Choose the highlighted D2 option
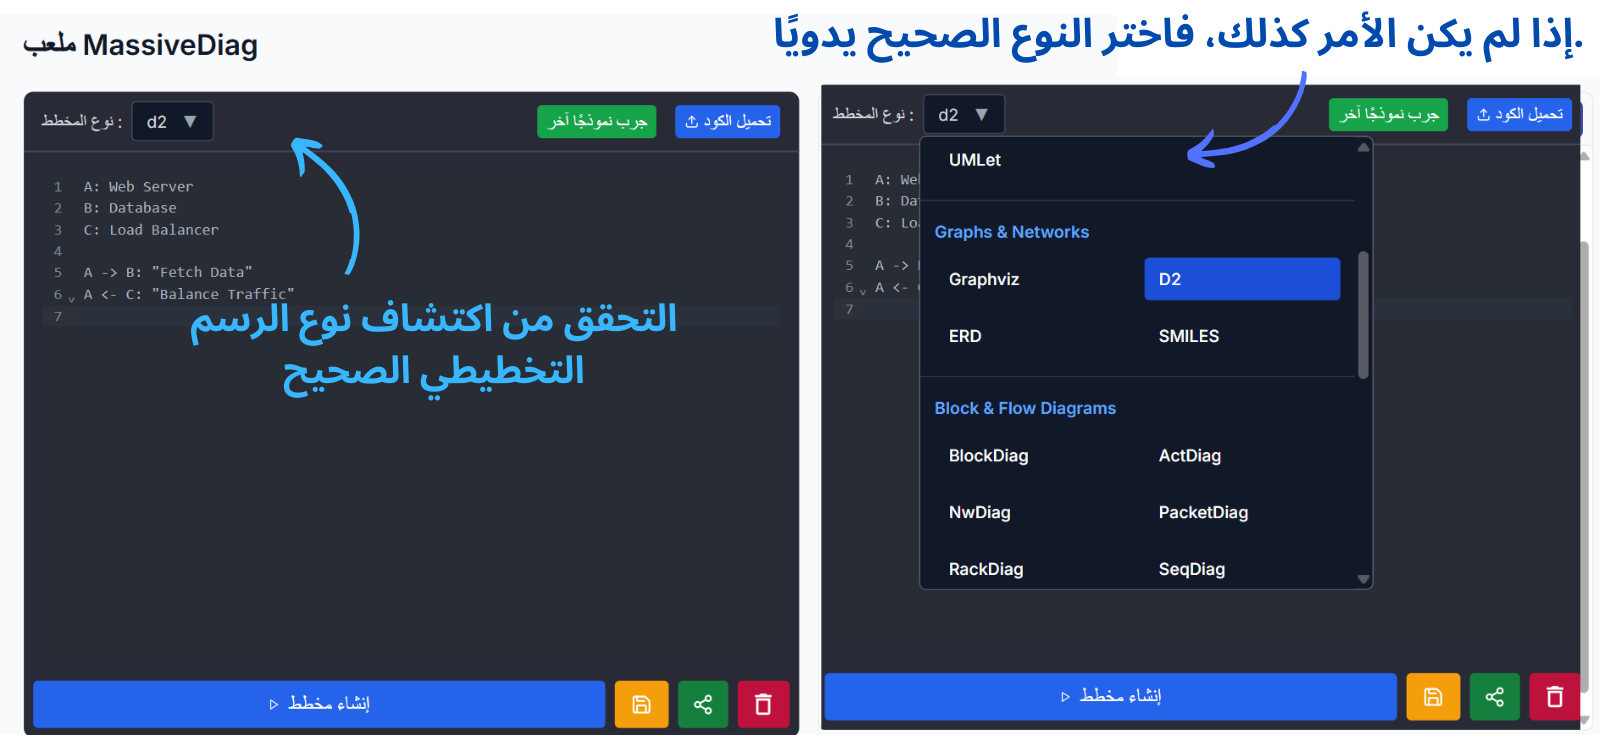1600x750 pixels. pos(1241,280)
